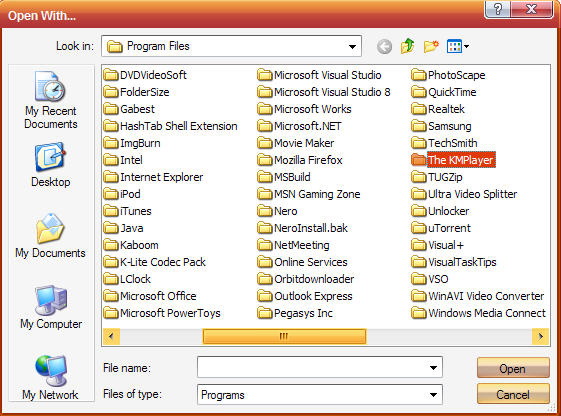The width and height of the screenshot is (561, 416).
Task: Click the MSN Gaming Zone folder name
Action: (x=317, y=194)
